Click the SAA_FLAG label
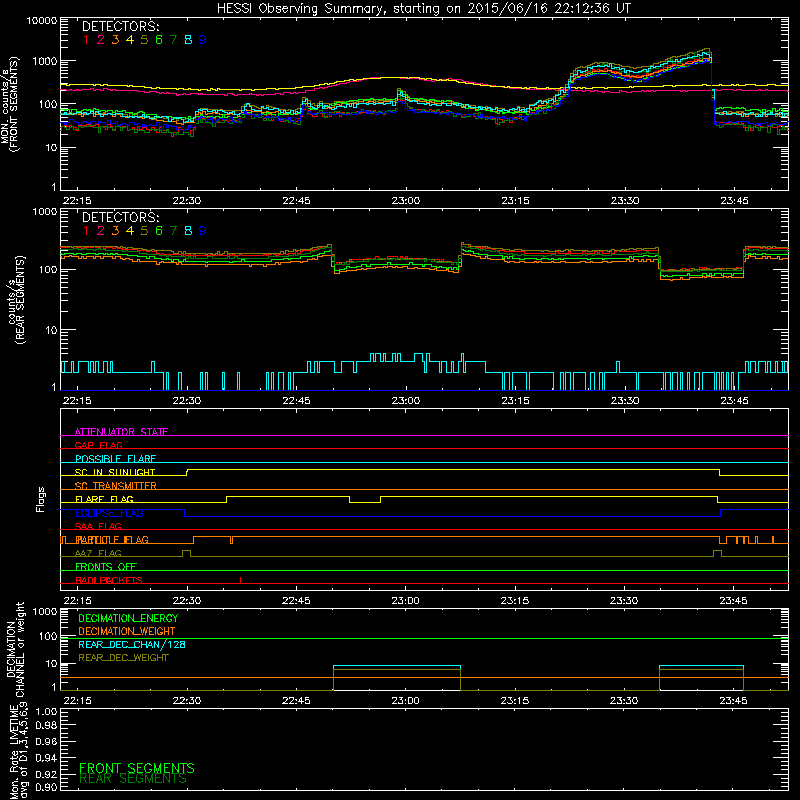 coord(98,526)
